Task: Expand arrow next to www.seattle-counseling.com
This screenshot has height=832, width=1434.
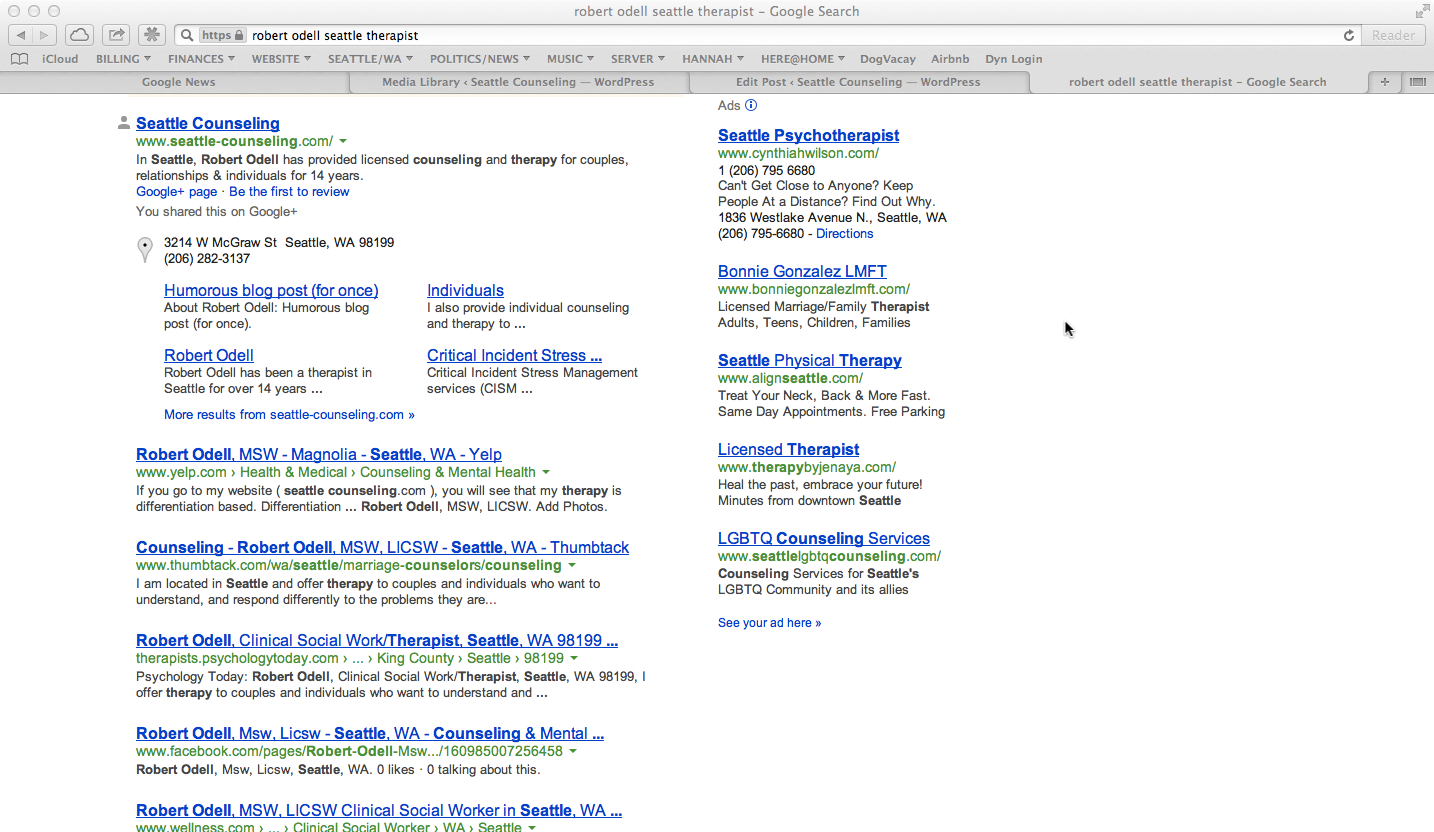Action: (343, 142)
